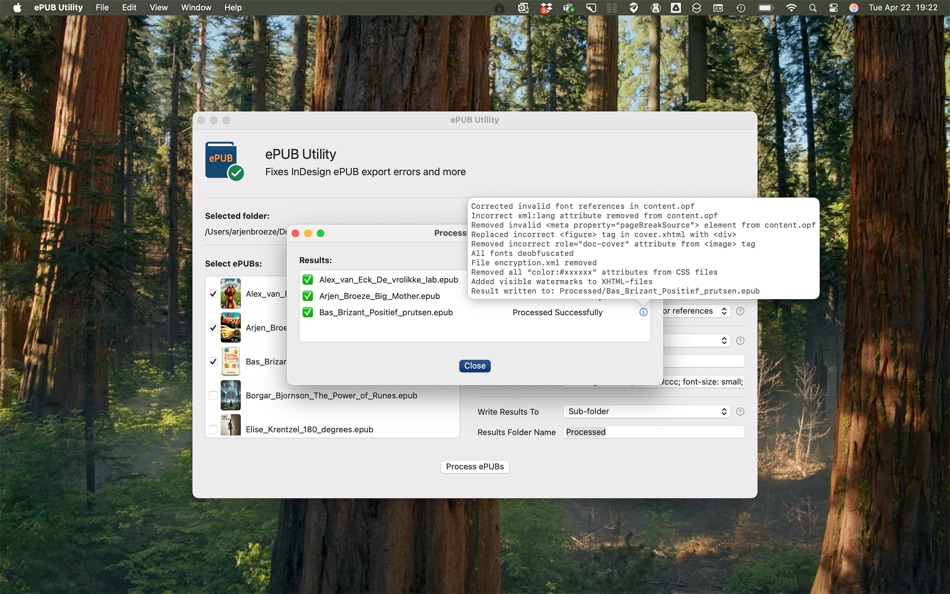This screenshot has width=950, height=594.
Task: Click the Outlook icon in the menu bar
Action: coord(523,8)
